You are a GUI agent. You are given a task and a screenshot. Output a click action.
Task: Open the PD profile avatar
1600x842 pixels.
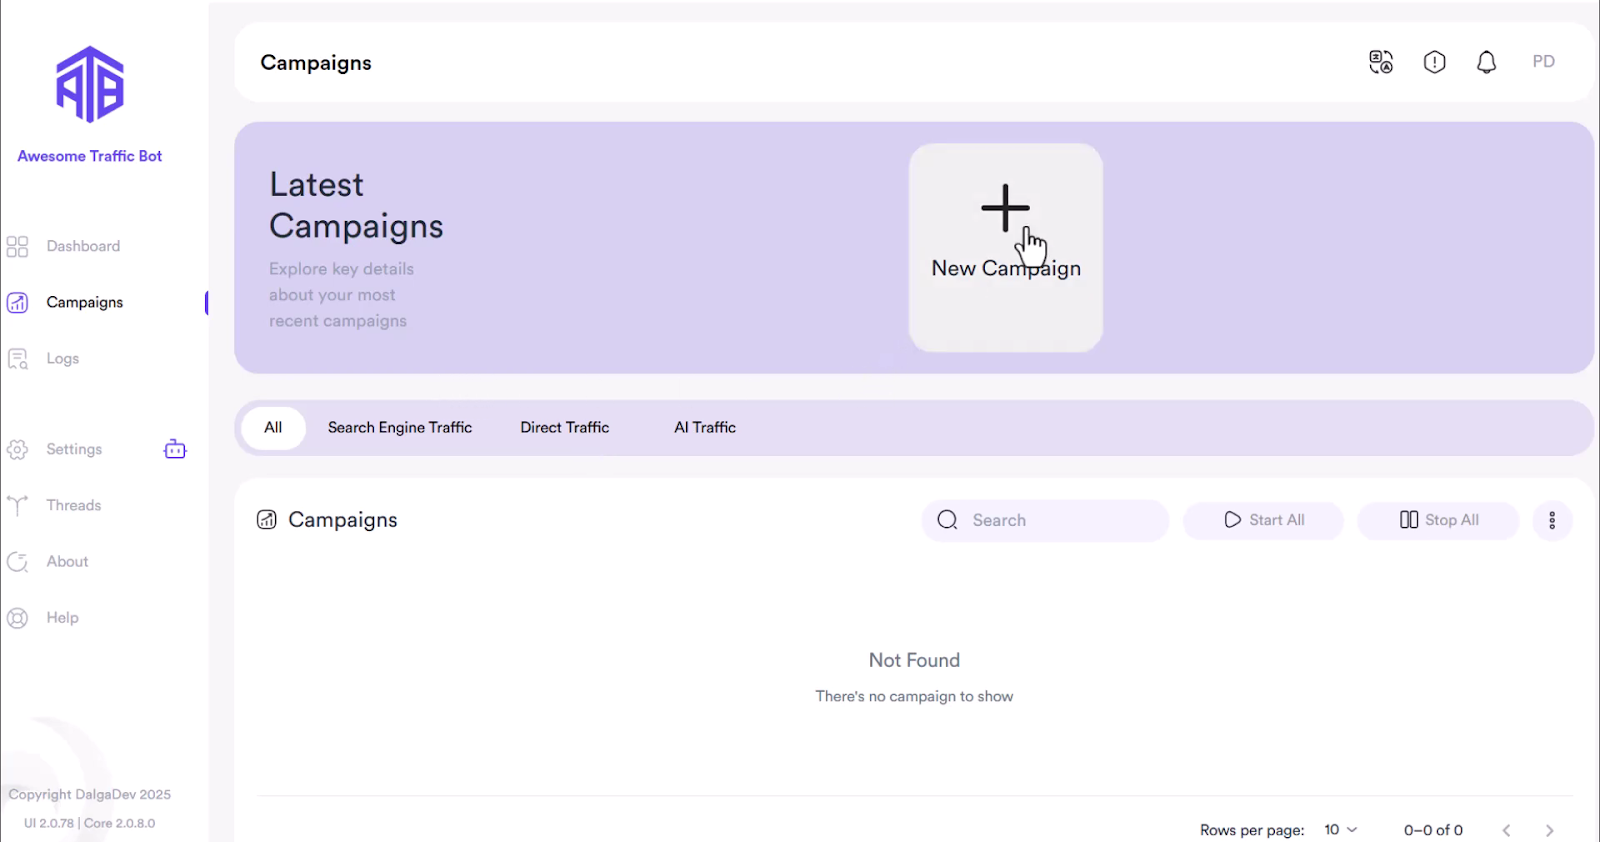coord(1544,62)
